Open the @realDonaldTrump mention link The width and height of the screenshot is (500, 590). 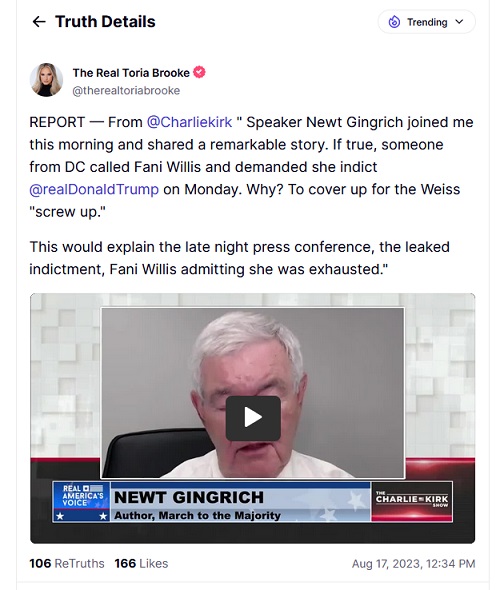94,189
